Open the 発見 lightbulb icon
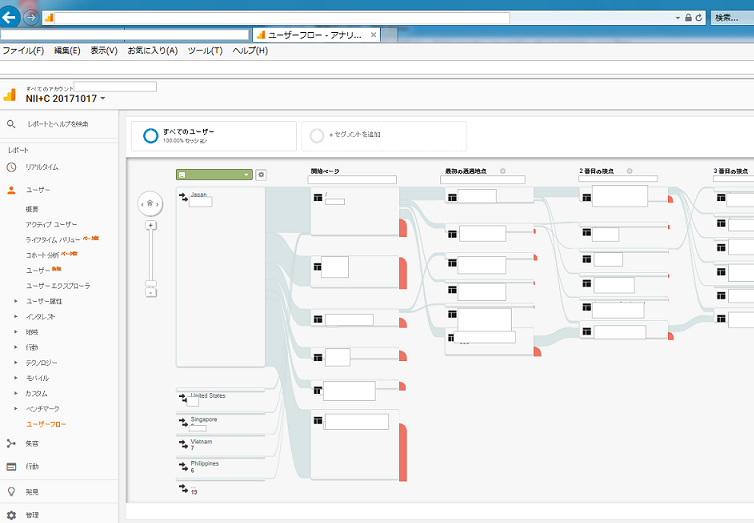This screenshot has height=523, width=754. coord(11,491)
